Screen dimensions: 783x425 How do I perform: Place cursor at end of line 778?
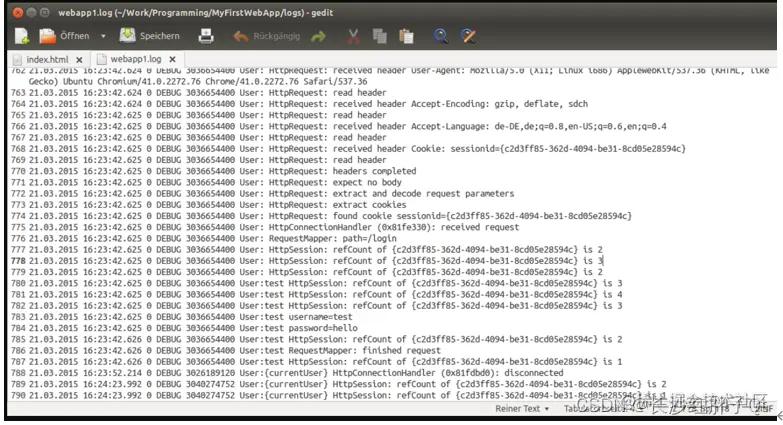(x=603, y=261)
